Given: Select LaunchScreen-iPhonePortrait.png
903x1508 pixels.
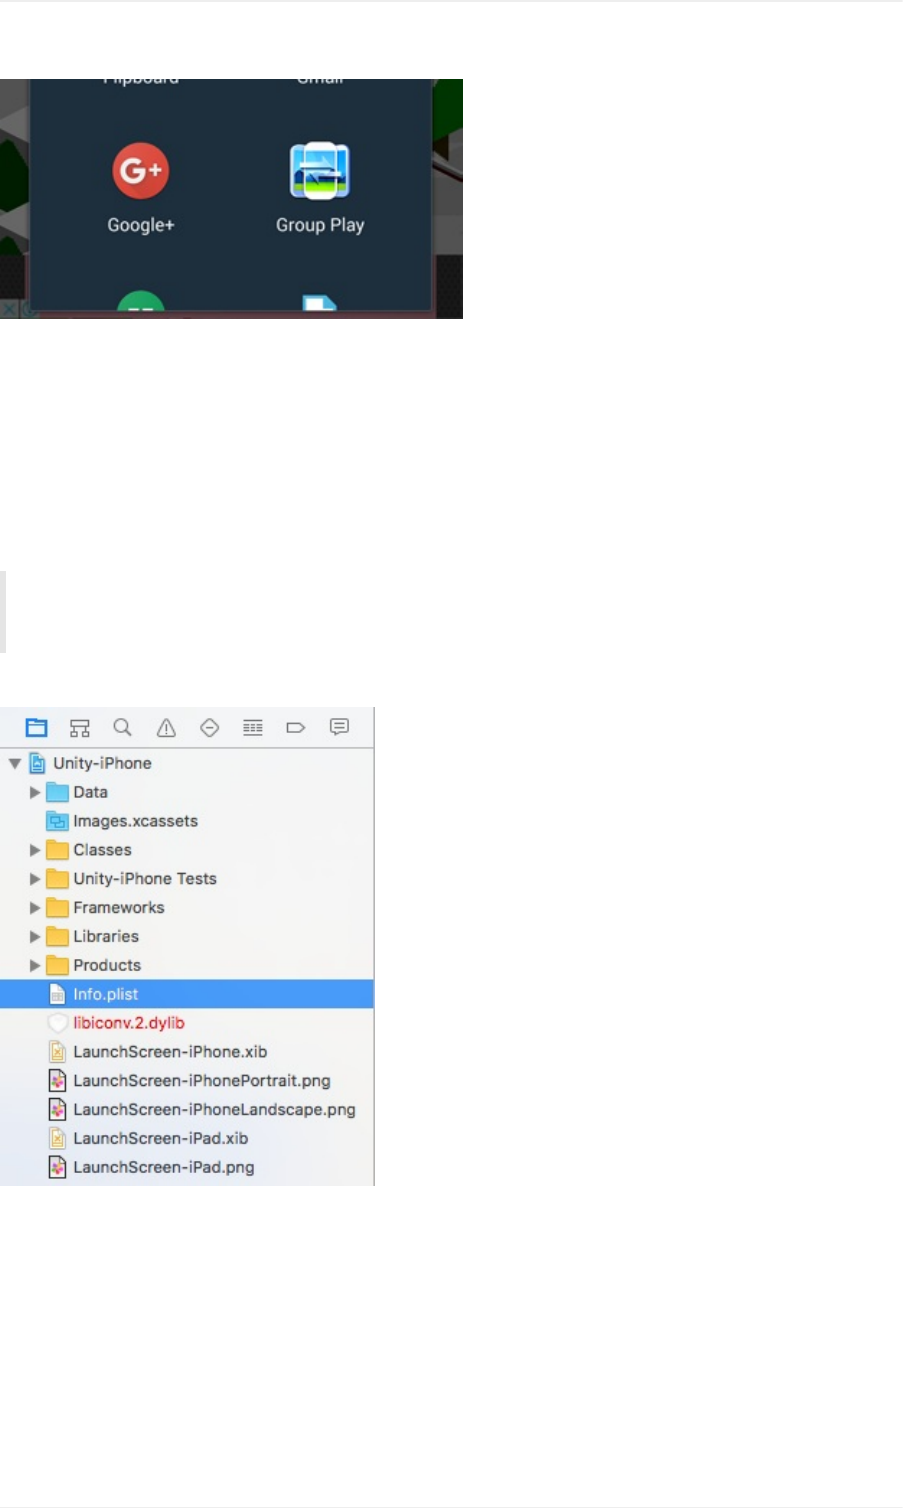Looking at the screenshot, I should click(187, 1081).
